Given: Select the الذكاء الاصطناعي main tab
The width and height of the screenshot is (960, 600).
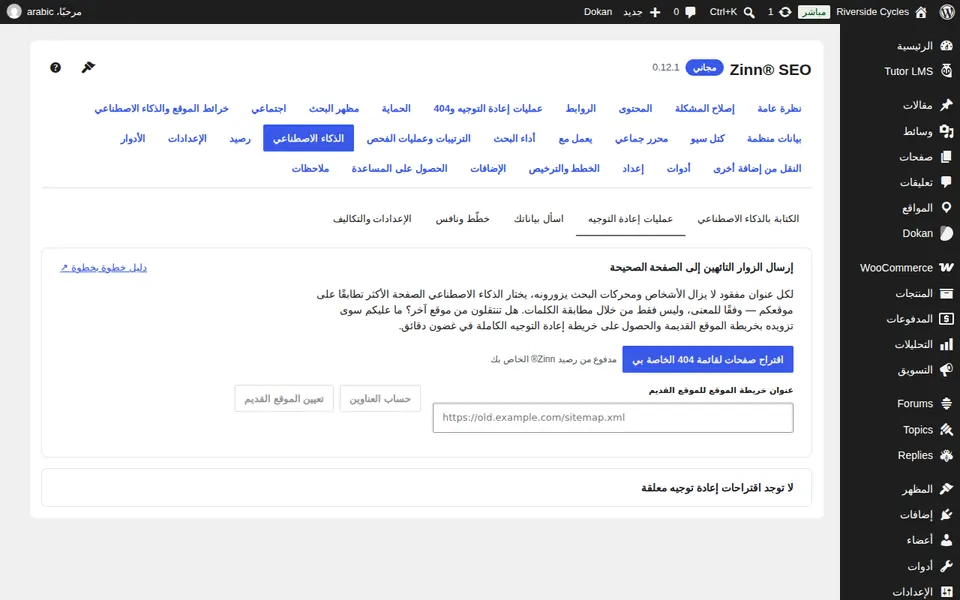Looking at the screenshot, I should pyautogui.click(x=308, y=138).
